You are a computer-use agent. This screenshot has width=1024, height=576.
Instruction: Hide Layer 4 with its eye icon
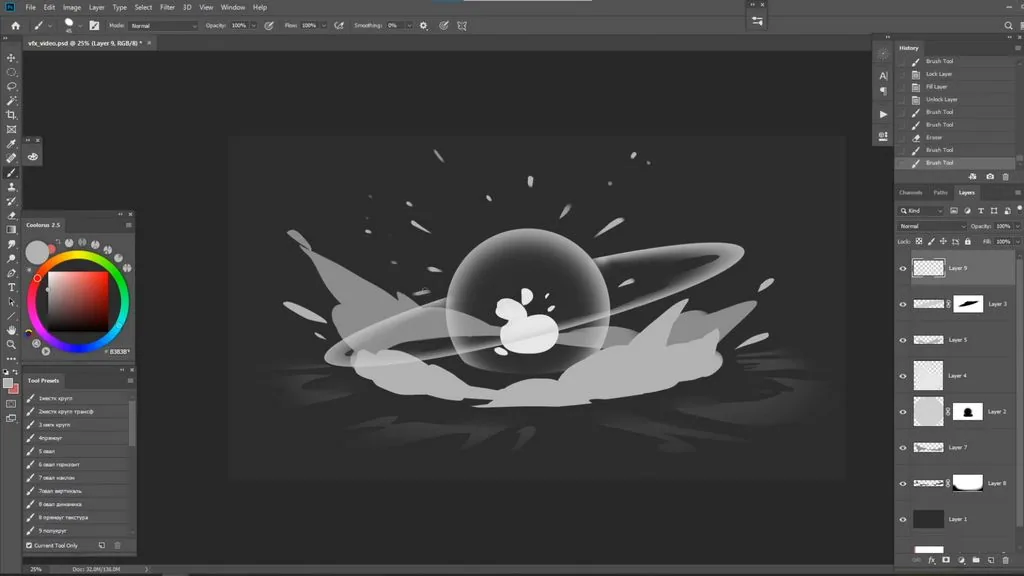tap(903, 376)
